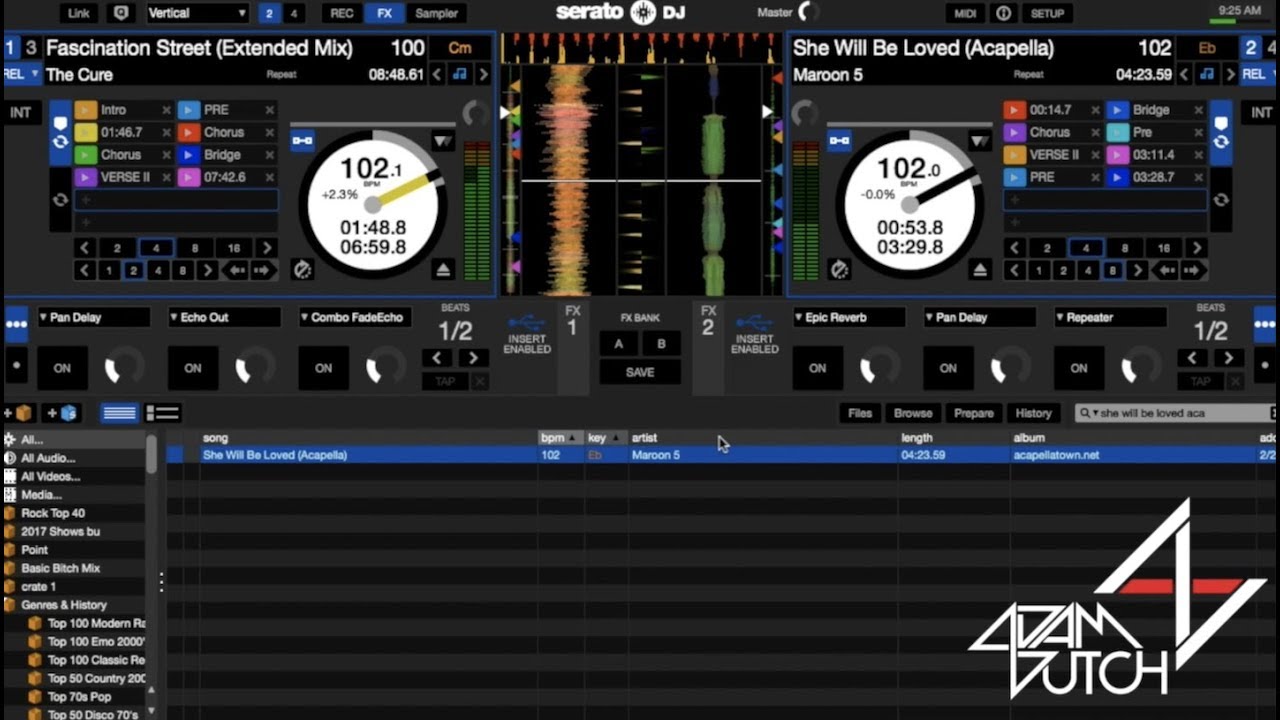
Task: Switch library to the album art list view icon
Action: click(163, 413)
